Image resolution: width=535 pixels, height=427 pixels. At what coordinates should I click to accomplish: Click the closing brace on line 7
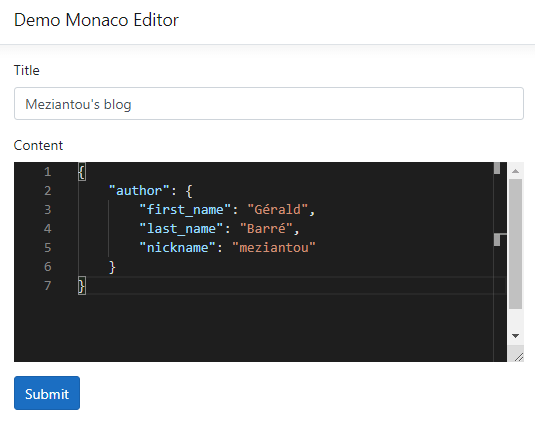(82, 285)
